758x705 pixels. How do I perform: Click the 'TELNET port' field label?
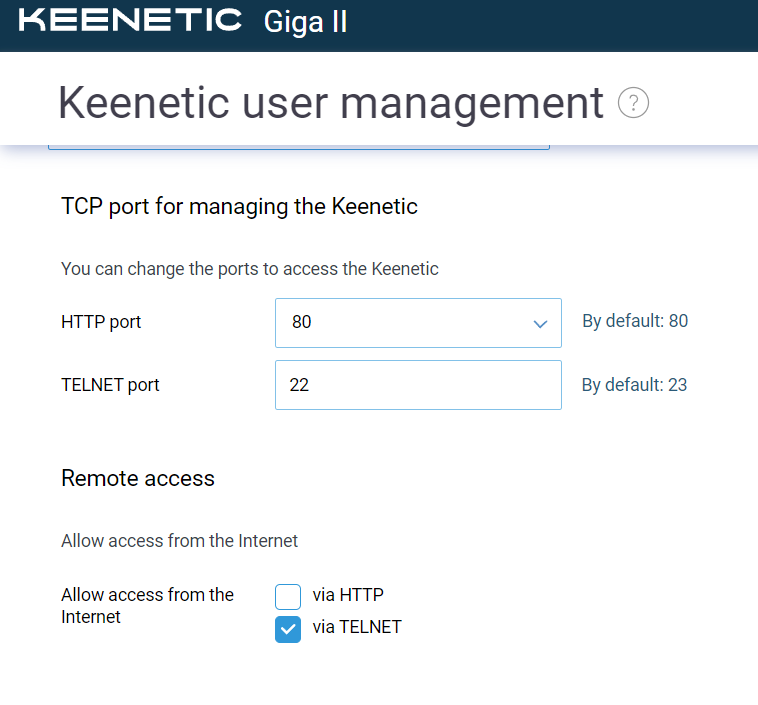pyautogui.click(x=110, y=385)
